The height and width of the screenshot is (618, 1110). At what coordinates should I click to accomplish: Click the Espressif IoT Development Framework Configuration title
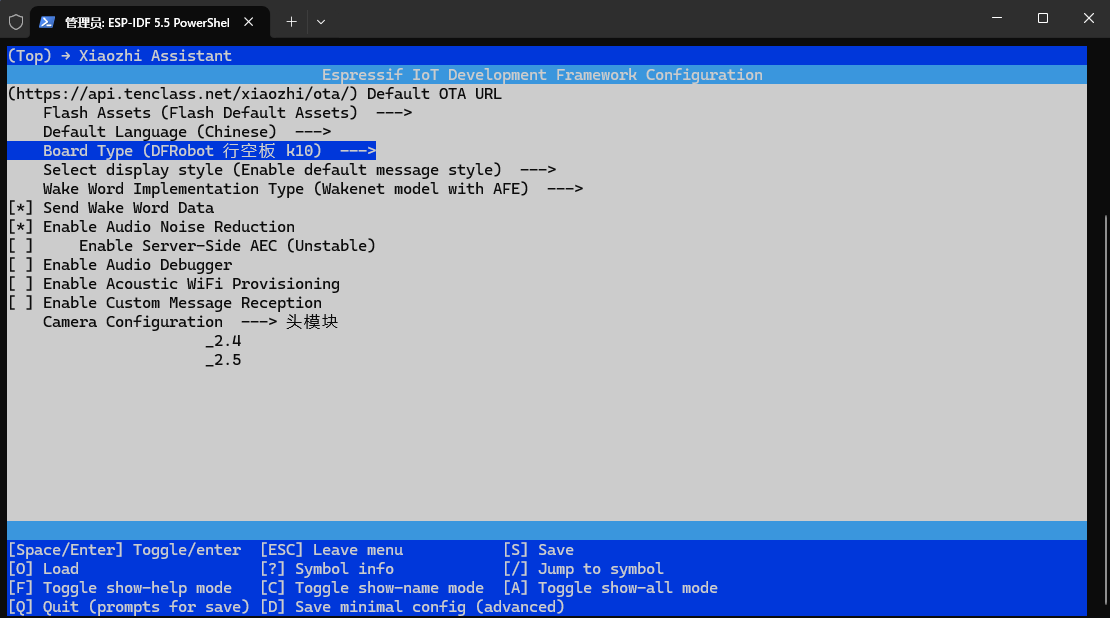(x=542, y=75)
